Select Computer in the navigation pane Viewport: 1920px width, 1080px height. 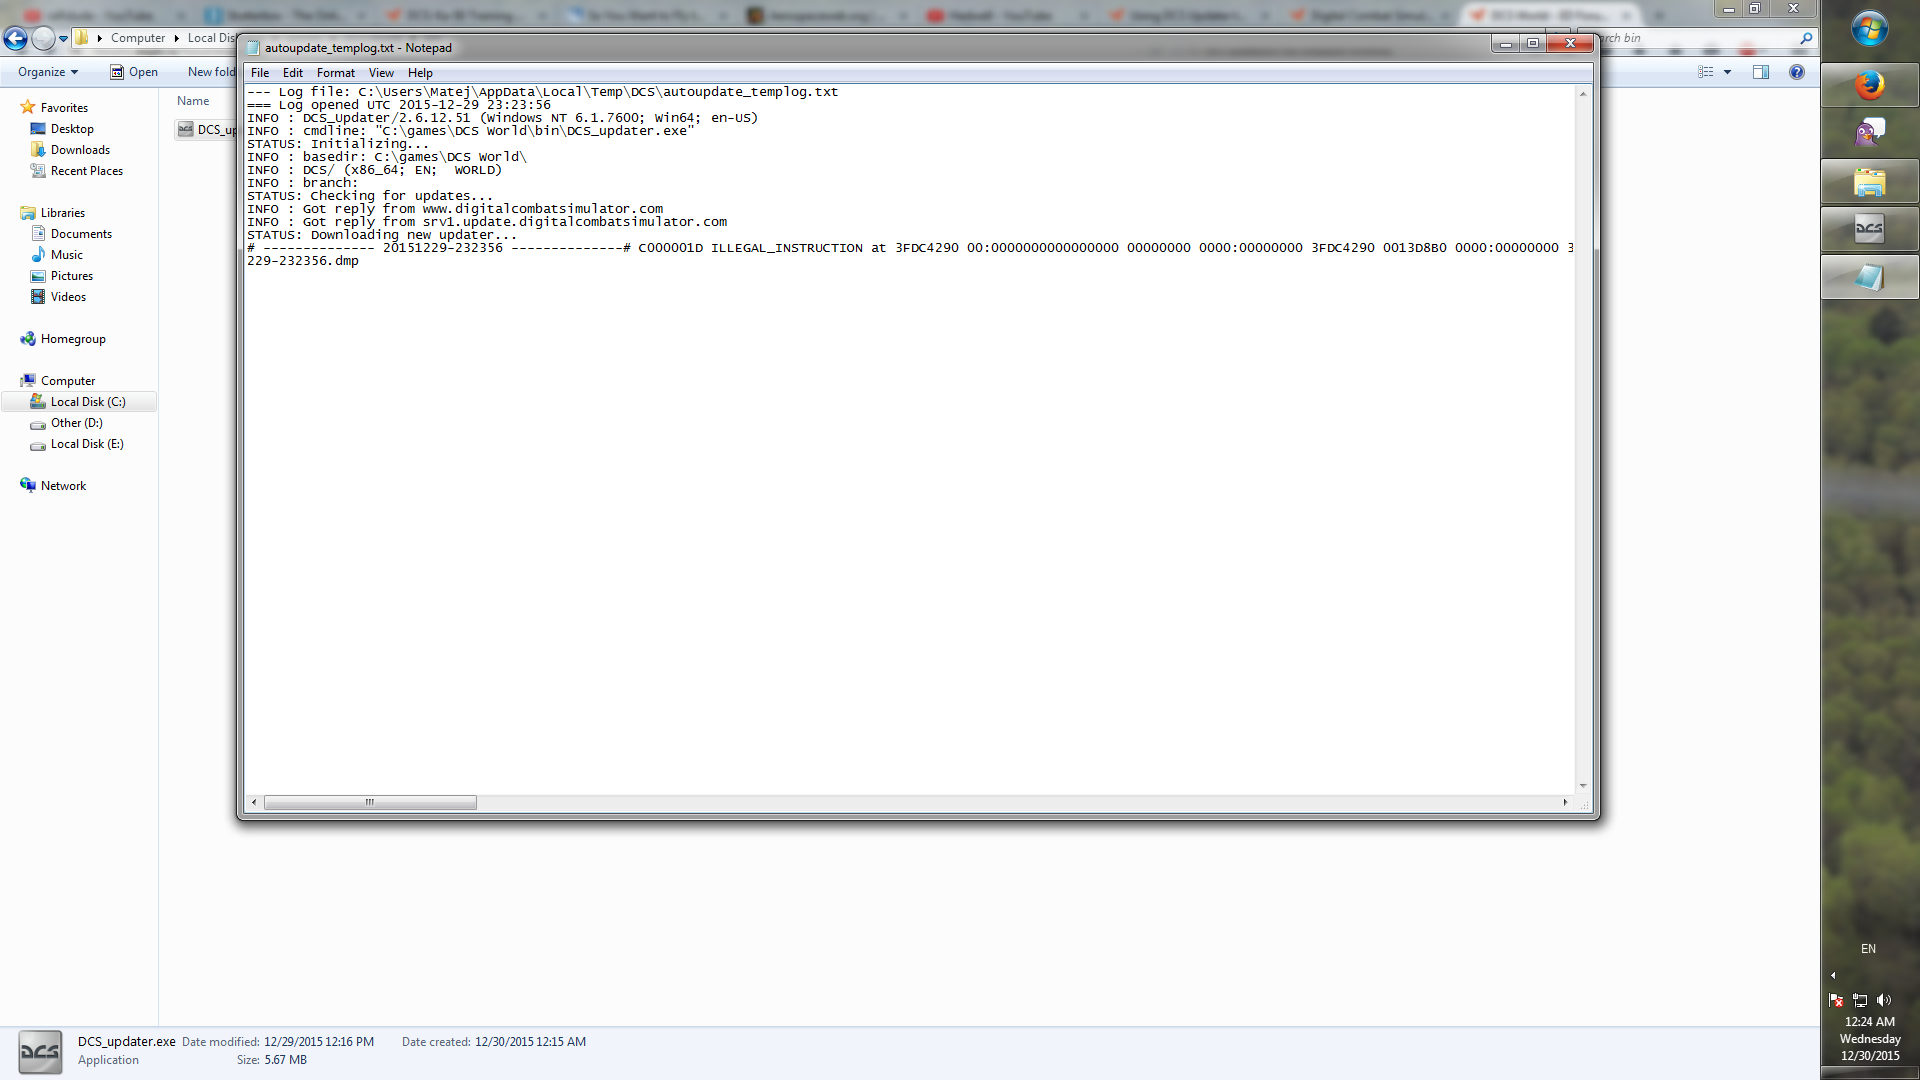point(68,381)
